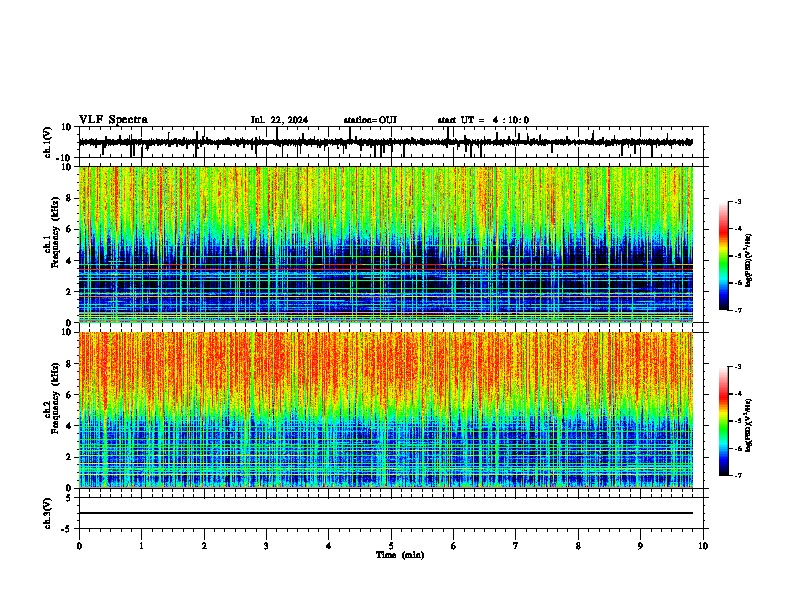The height and width of the screenshot is (612, 792).
Task: Click inside the ch.1 spectrogram panel
Action: pyautogui.click(x=385, y=244)
